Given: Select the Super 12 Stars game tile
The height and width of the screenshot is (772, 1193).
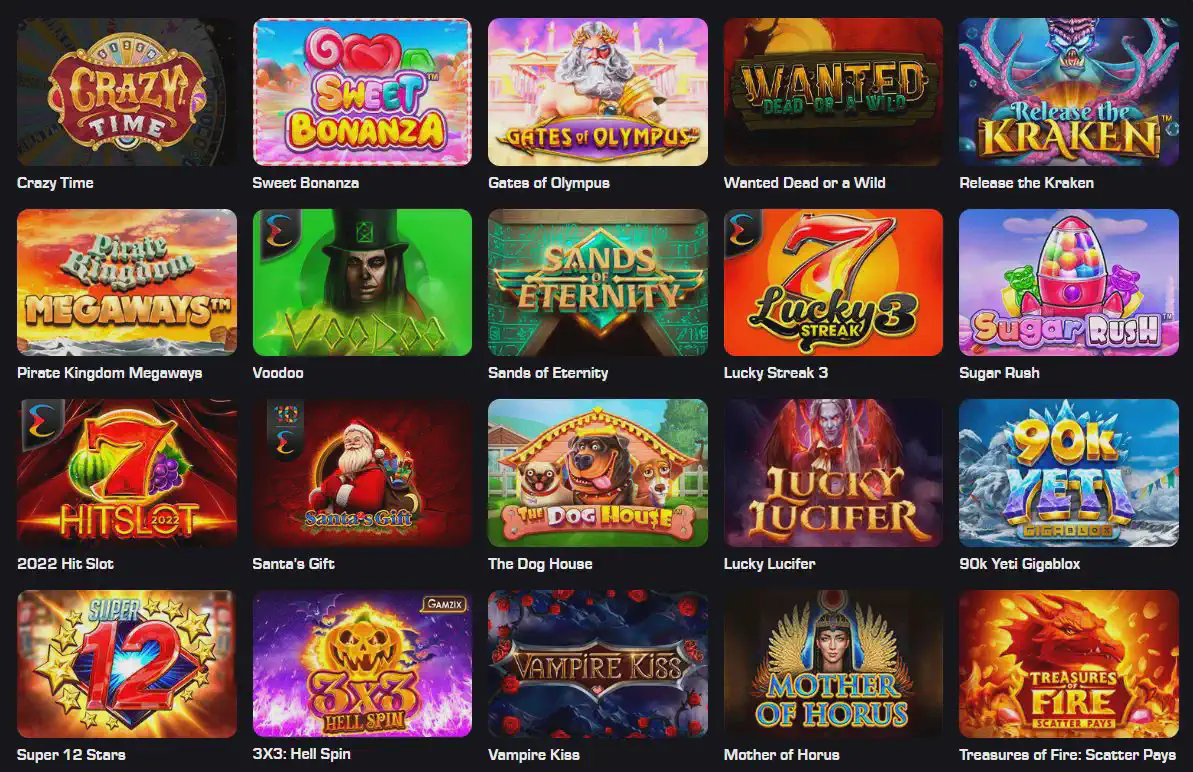Looking at the screenshot, I should [x=126, y=664].
